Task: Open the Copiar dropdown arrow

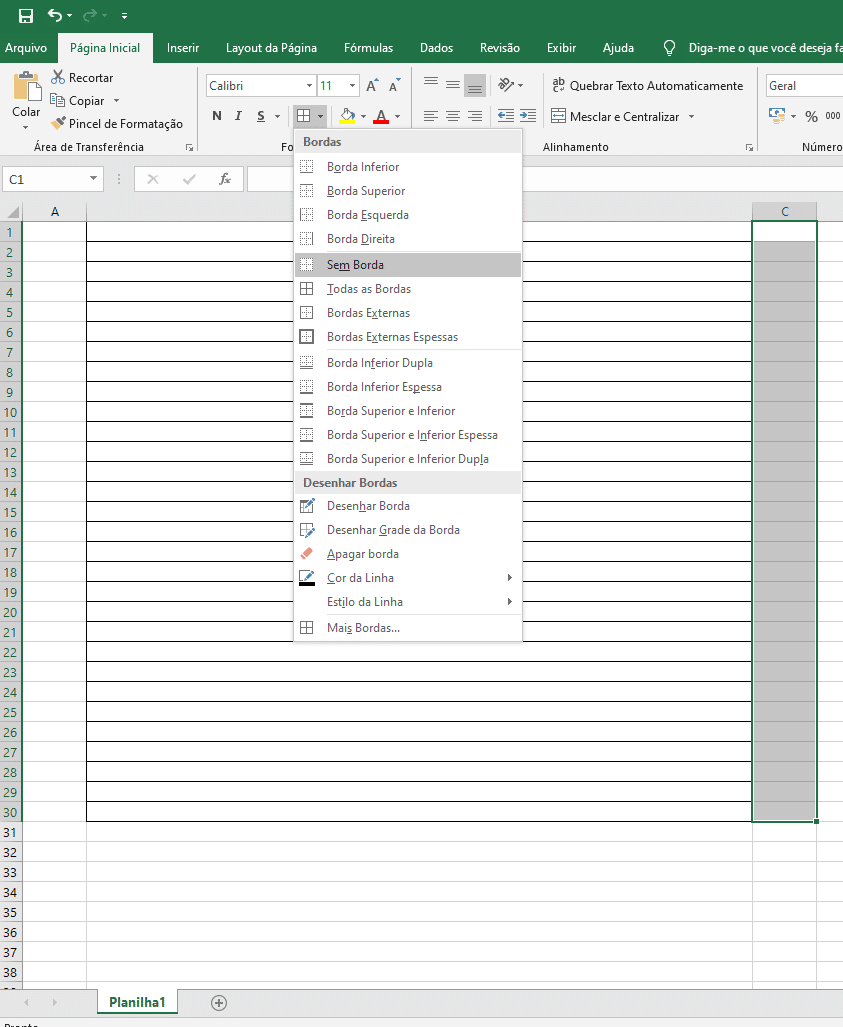Action: [x=117, y=101]
